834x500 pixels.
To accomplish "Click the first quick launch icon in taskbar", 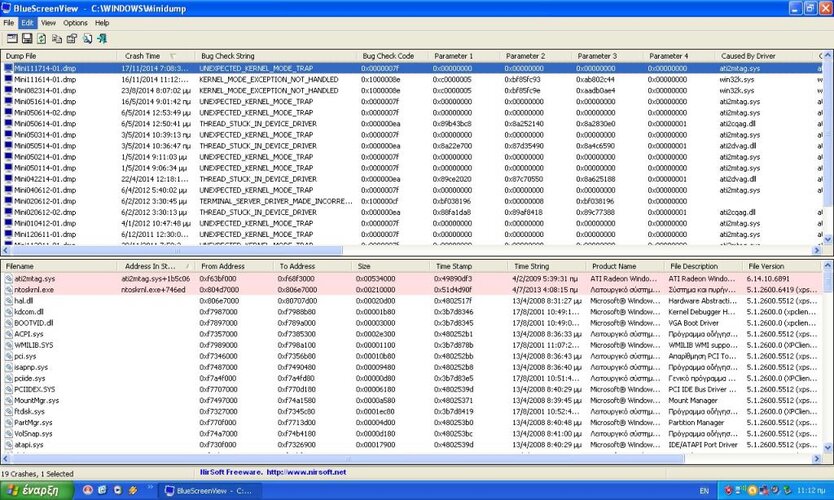I will [x=88, y=490].
